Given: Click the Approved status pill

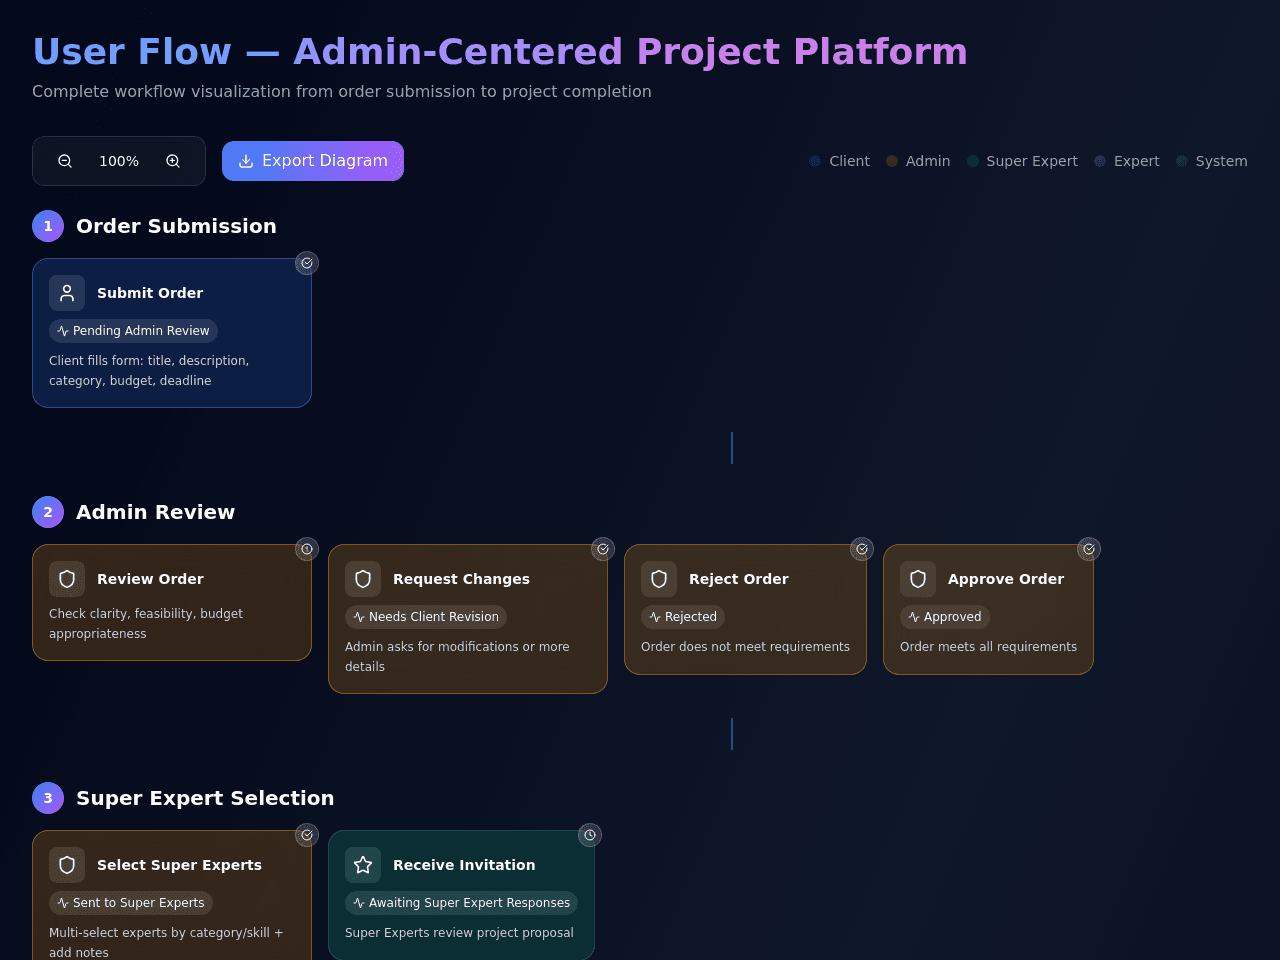Looking at the screenshot, I should pyautogui.click(x=945, y=617).
